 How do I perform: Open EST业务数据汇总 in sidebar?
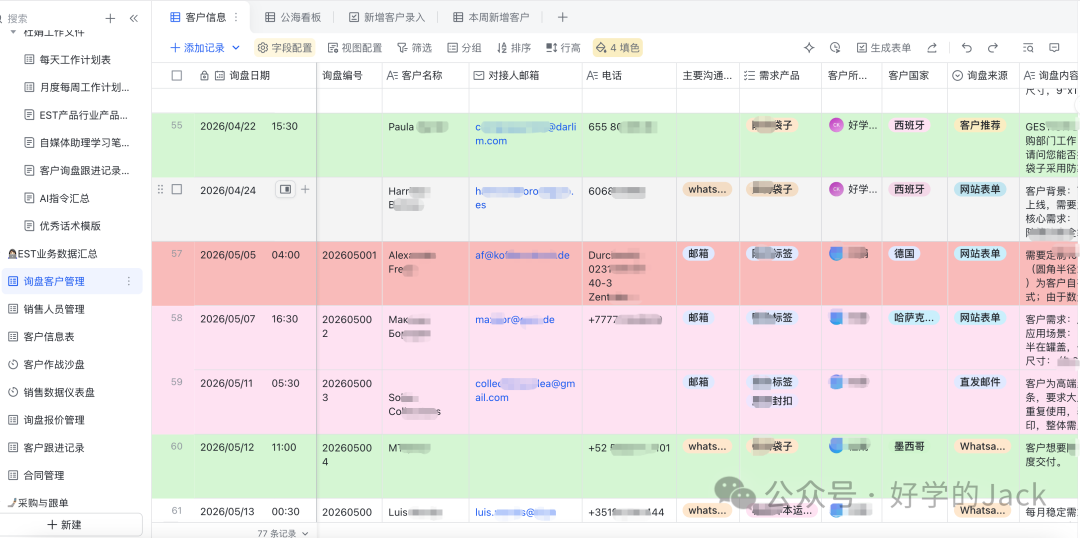point(52,254)
